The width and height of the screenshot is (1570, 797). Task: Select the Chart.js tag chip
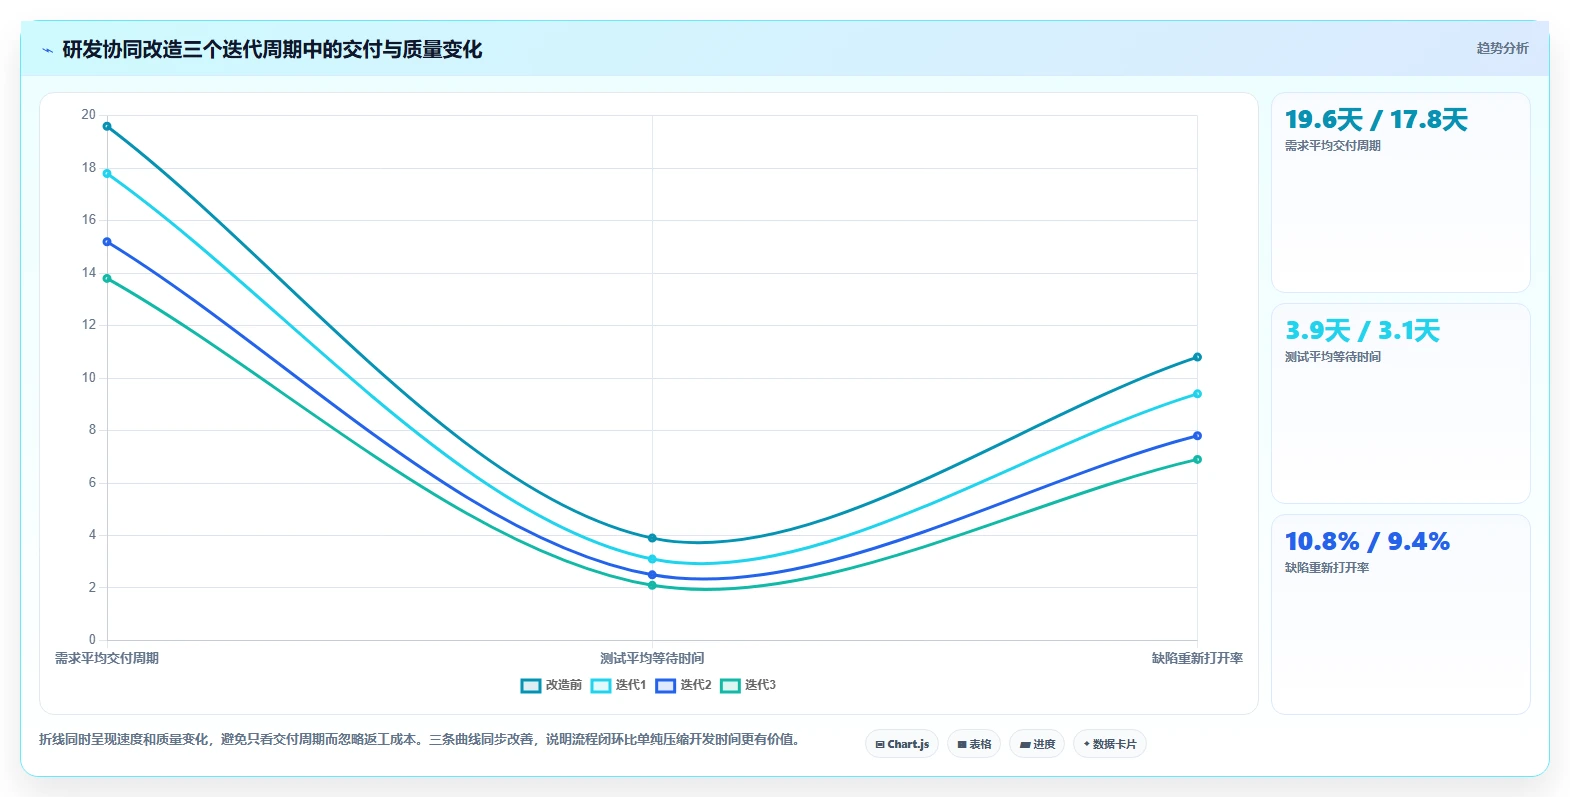pos(902,744)
